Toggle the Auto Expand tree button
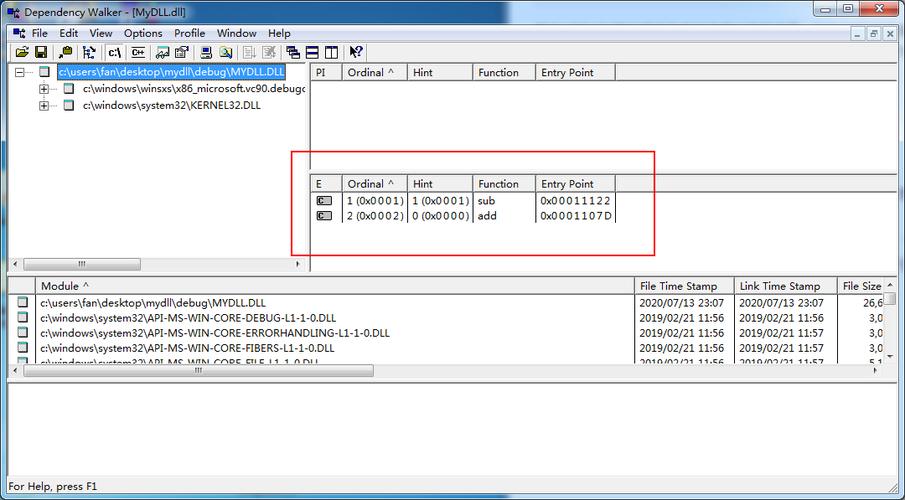 89,53
